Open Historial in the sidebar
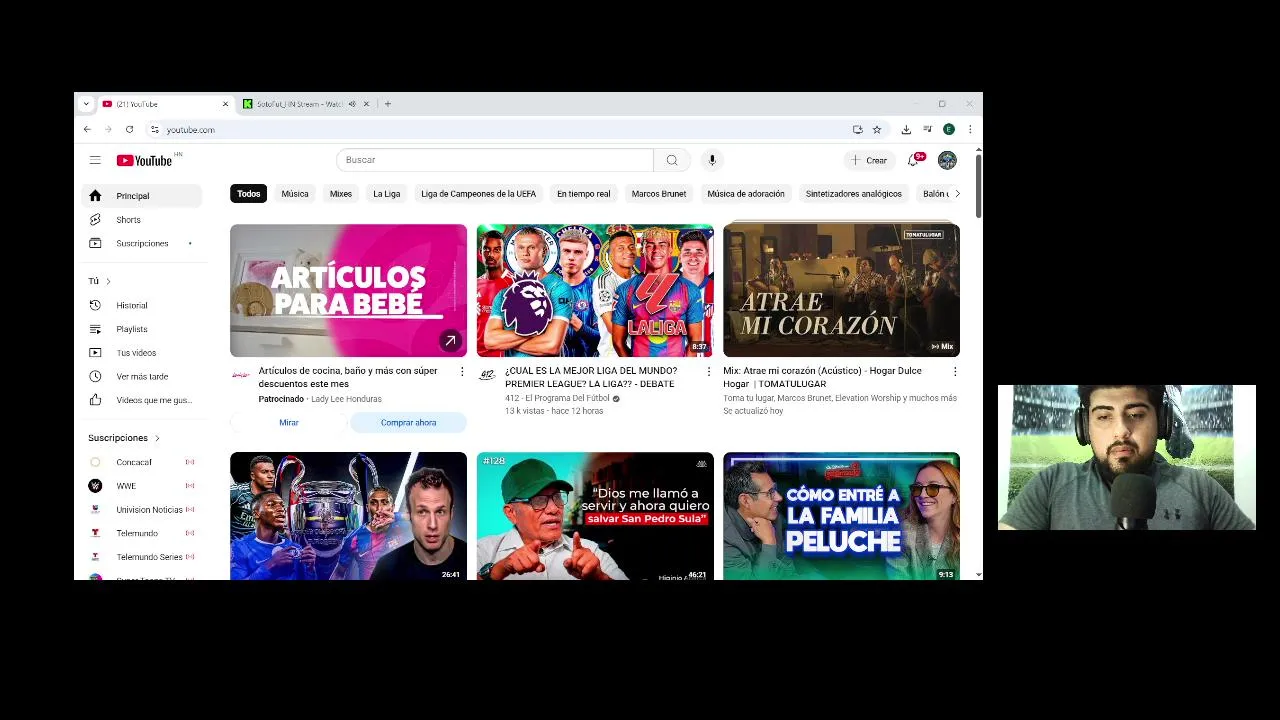This screenshot has height=720, width=1280. coord(142,306)
